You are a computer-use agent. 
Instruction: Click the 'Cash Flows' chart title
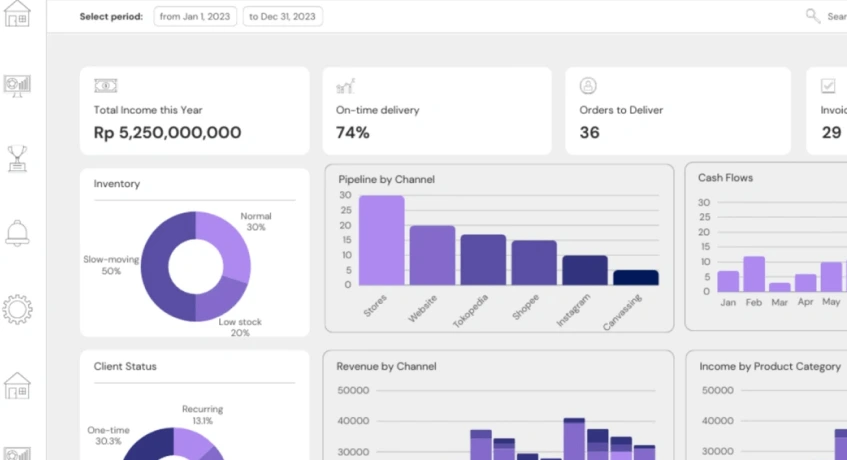click(x=725, y=178)
